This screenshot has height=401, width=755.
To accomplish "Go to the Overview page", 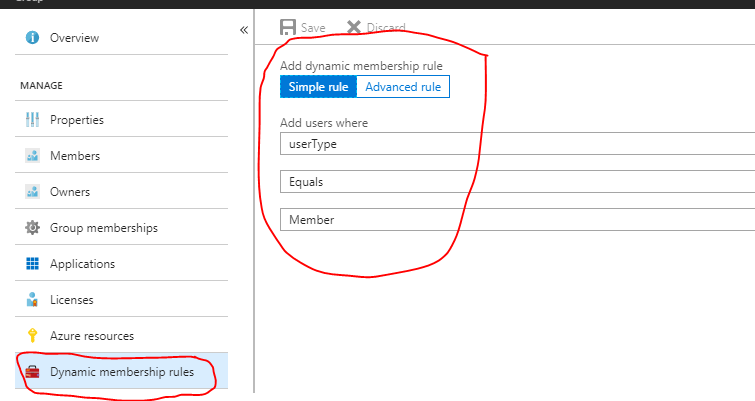I will [x=74, y=38].
